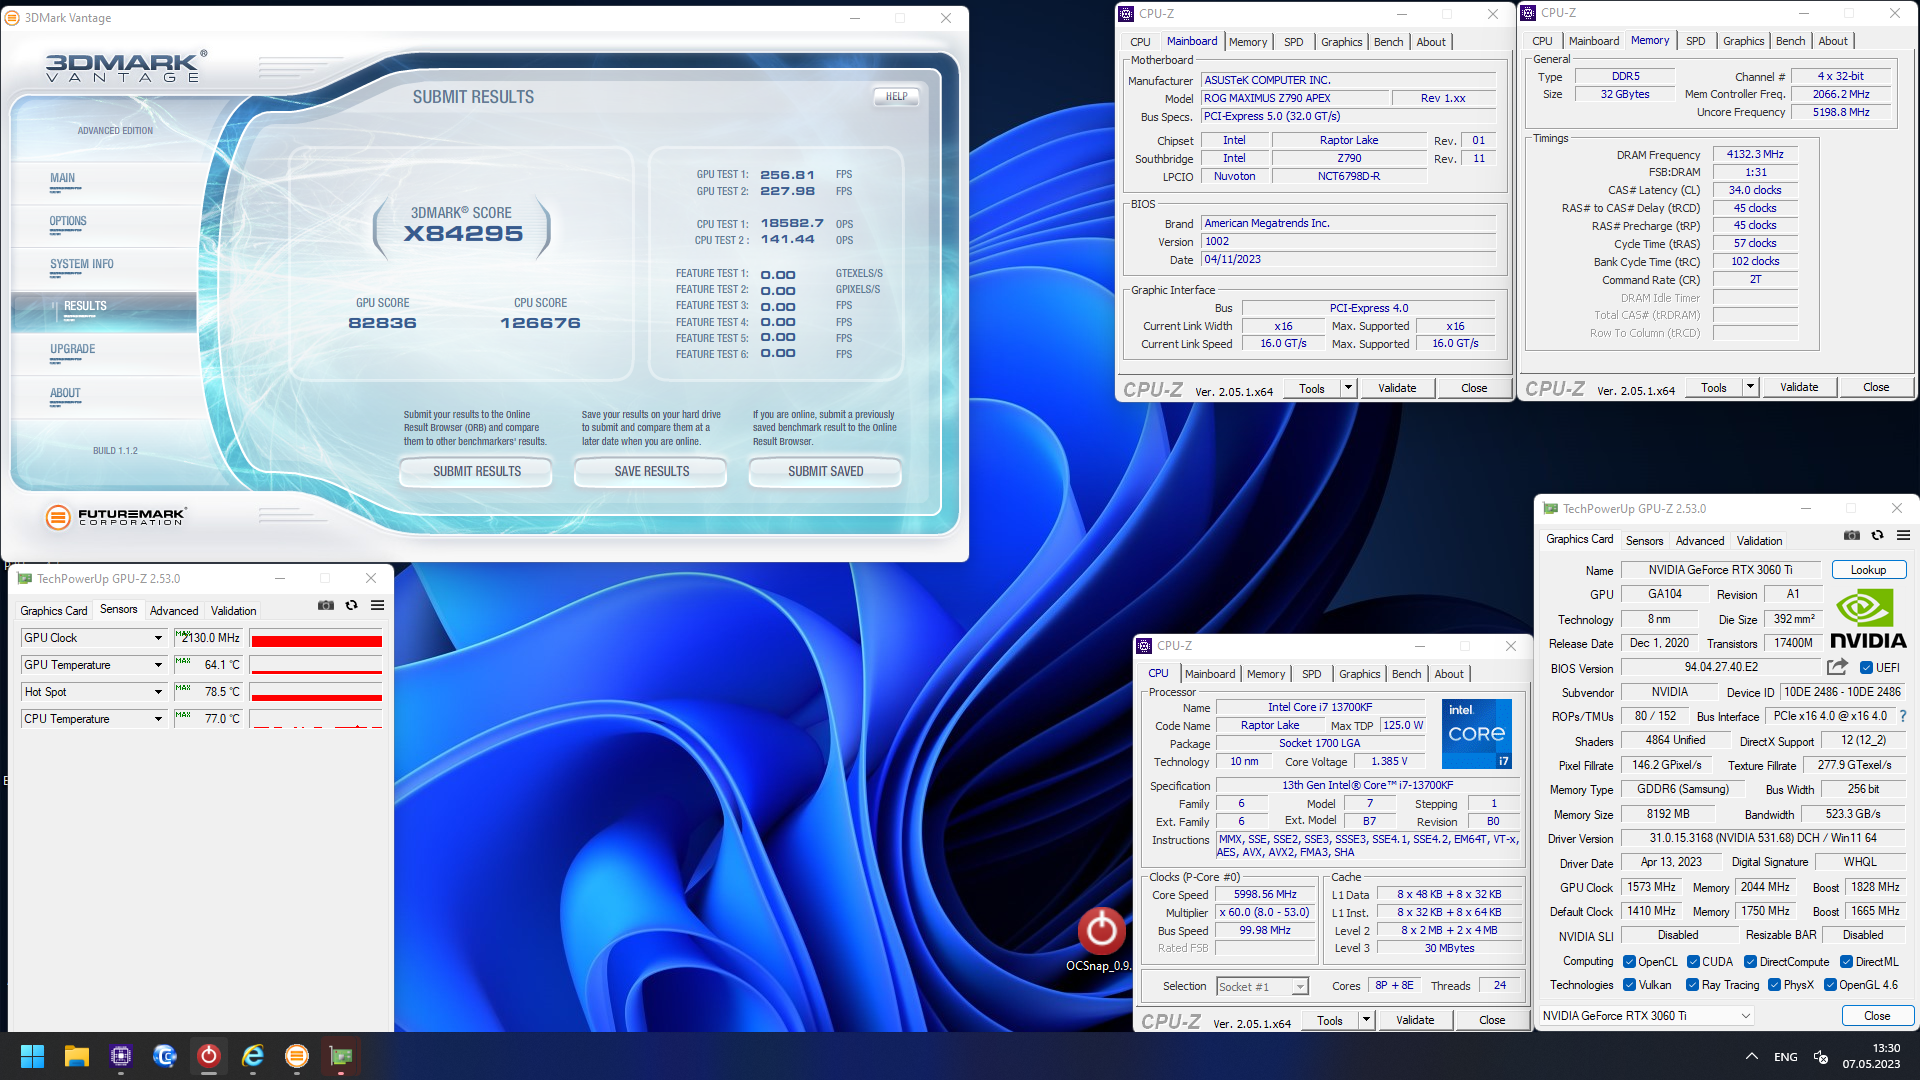Screen dimensions: 1920x1080
Task: Click the Futuremark Corporation logo
Action: pos(116,517)
